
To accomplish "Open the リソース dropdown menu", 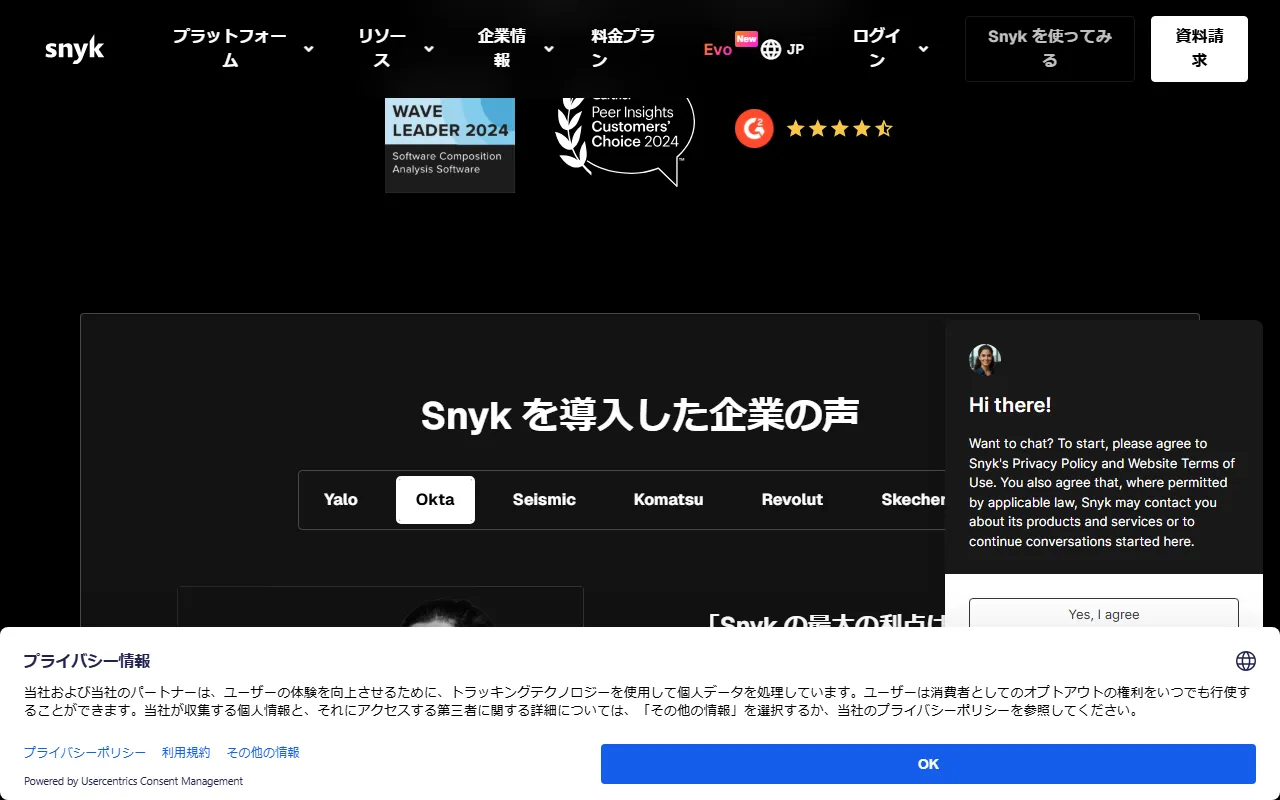I will tap(383, 48).
